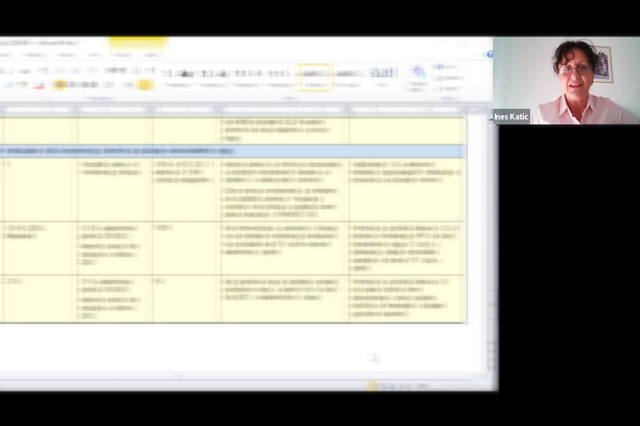Open the yellow highlighted Table Tools ribbon tab
640x426 pixels.
coord(139,43)
